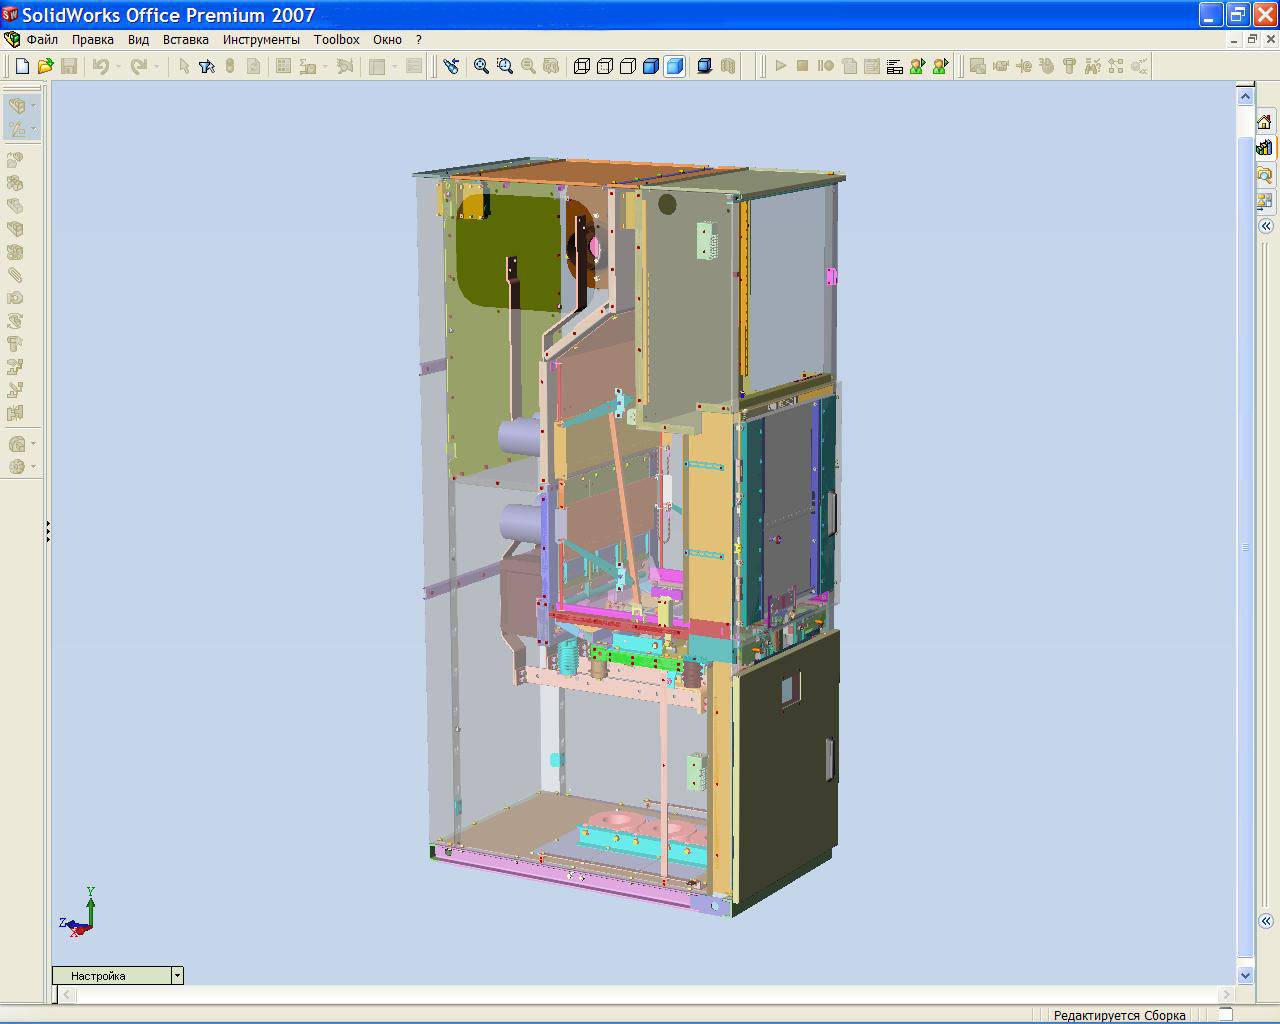Image resolution: width=1280 pixels, height=1024 pixels.
Task: Click vertical scrollbar down arrow
Action: [1245, 975]
